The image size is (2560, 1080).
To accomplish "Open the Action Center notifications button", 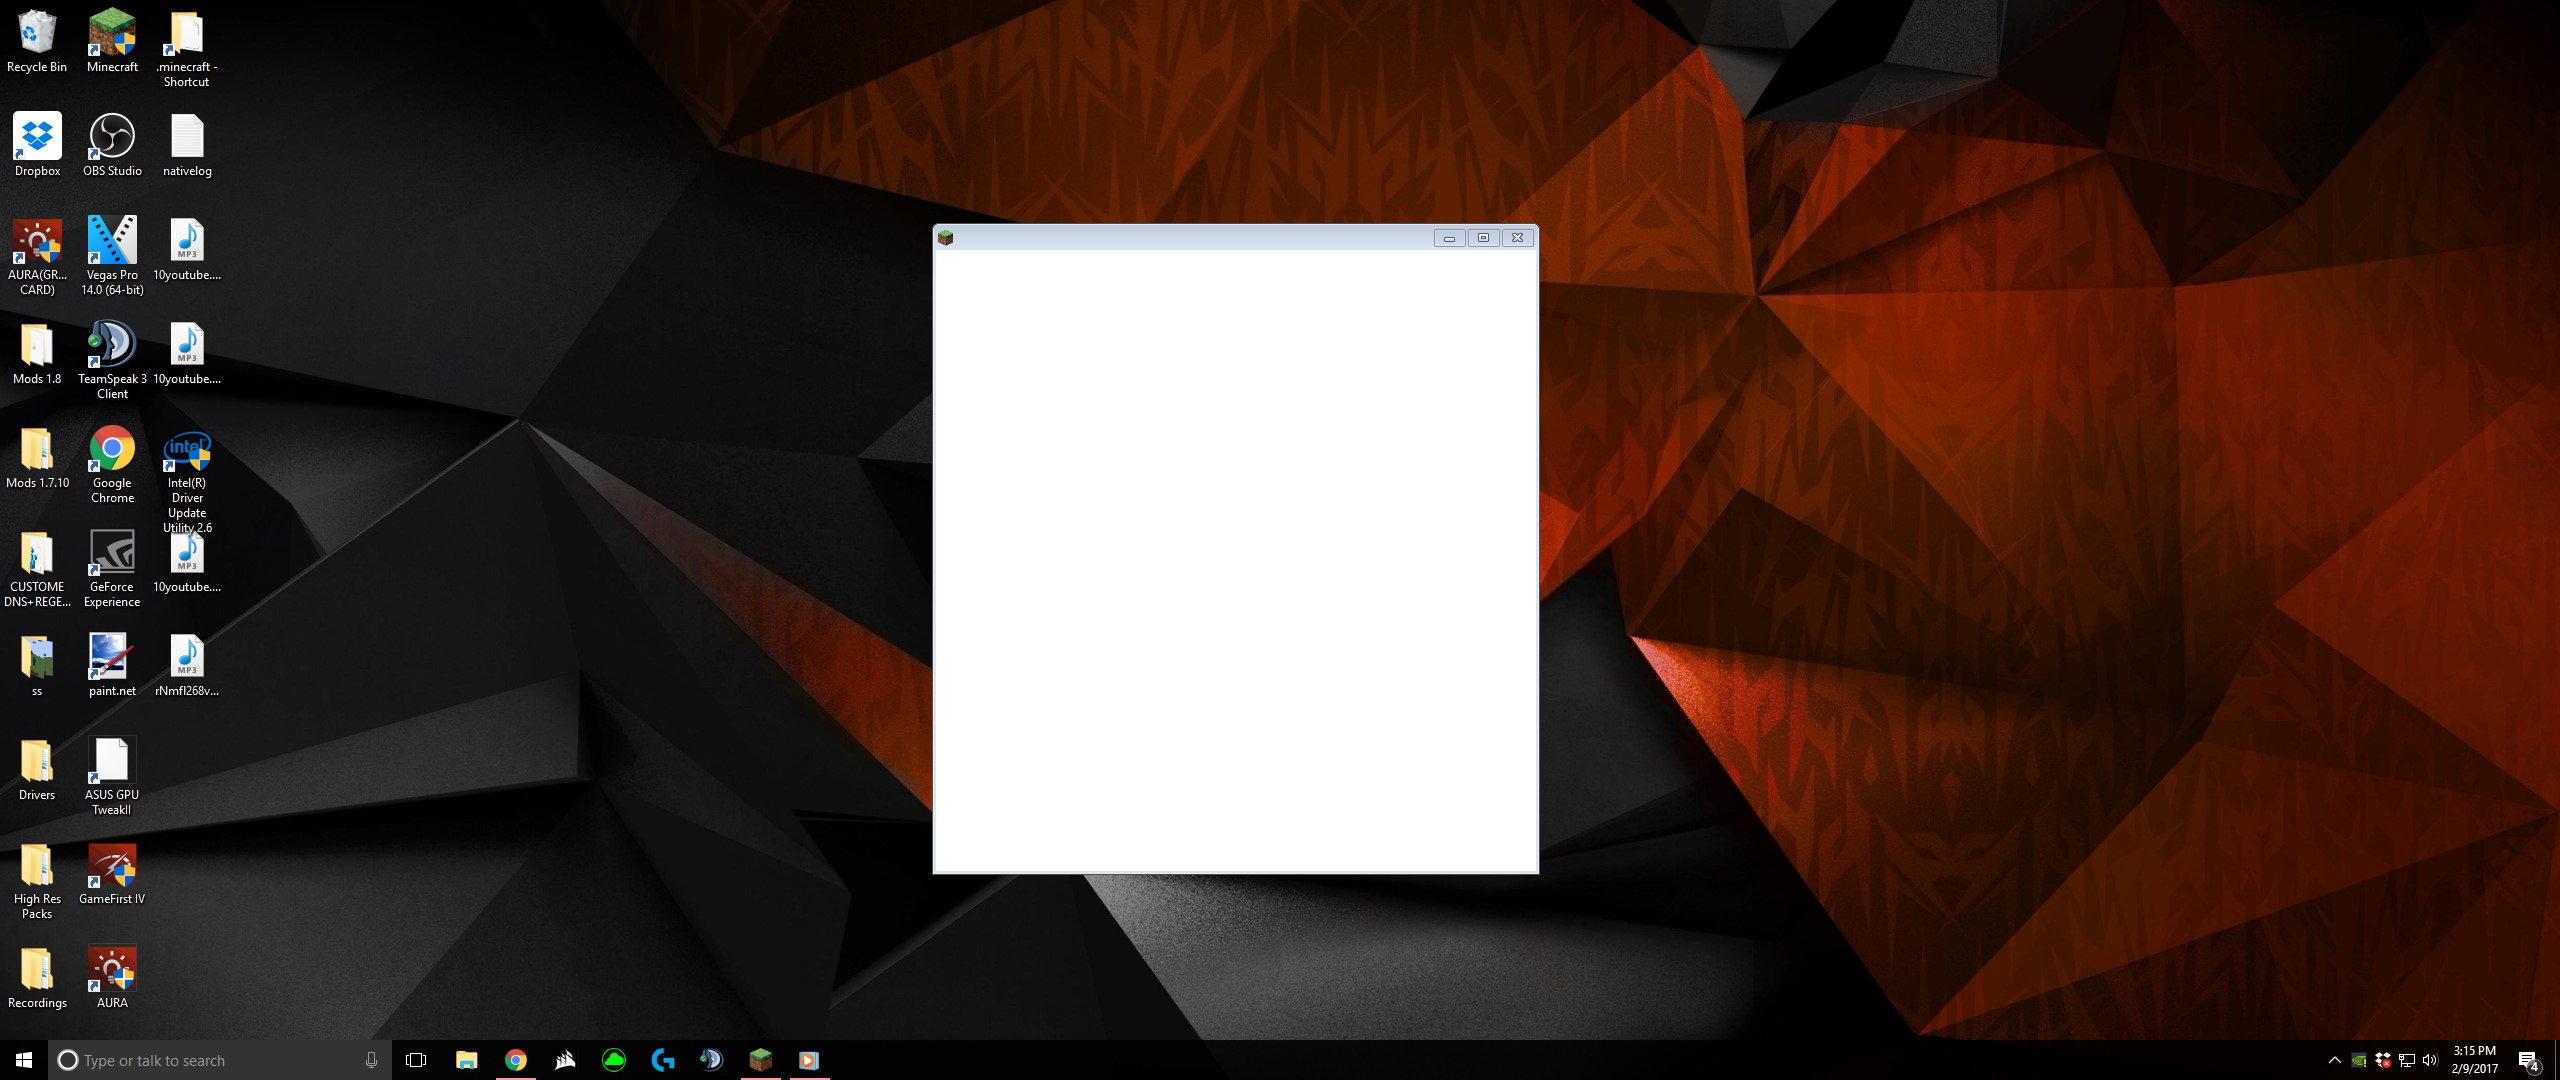I will click(2528, 1060).
